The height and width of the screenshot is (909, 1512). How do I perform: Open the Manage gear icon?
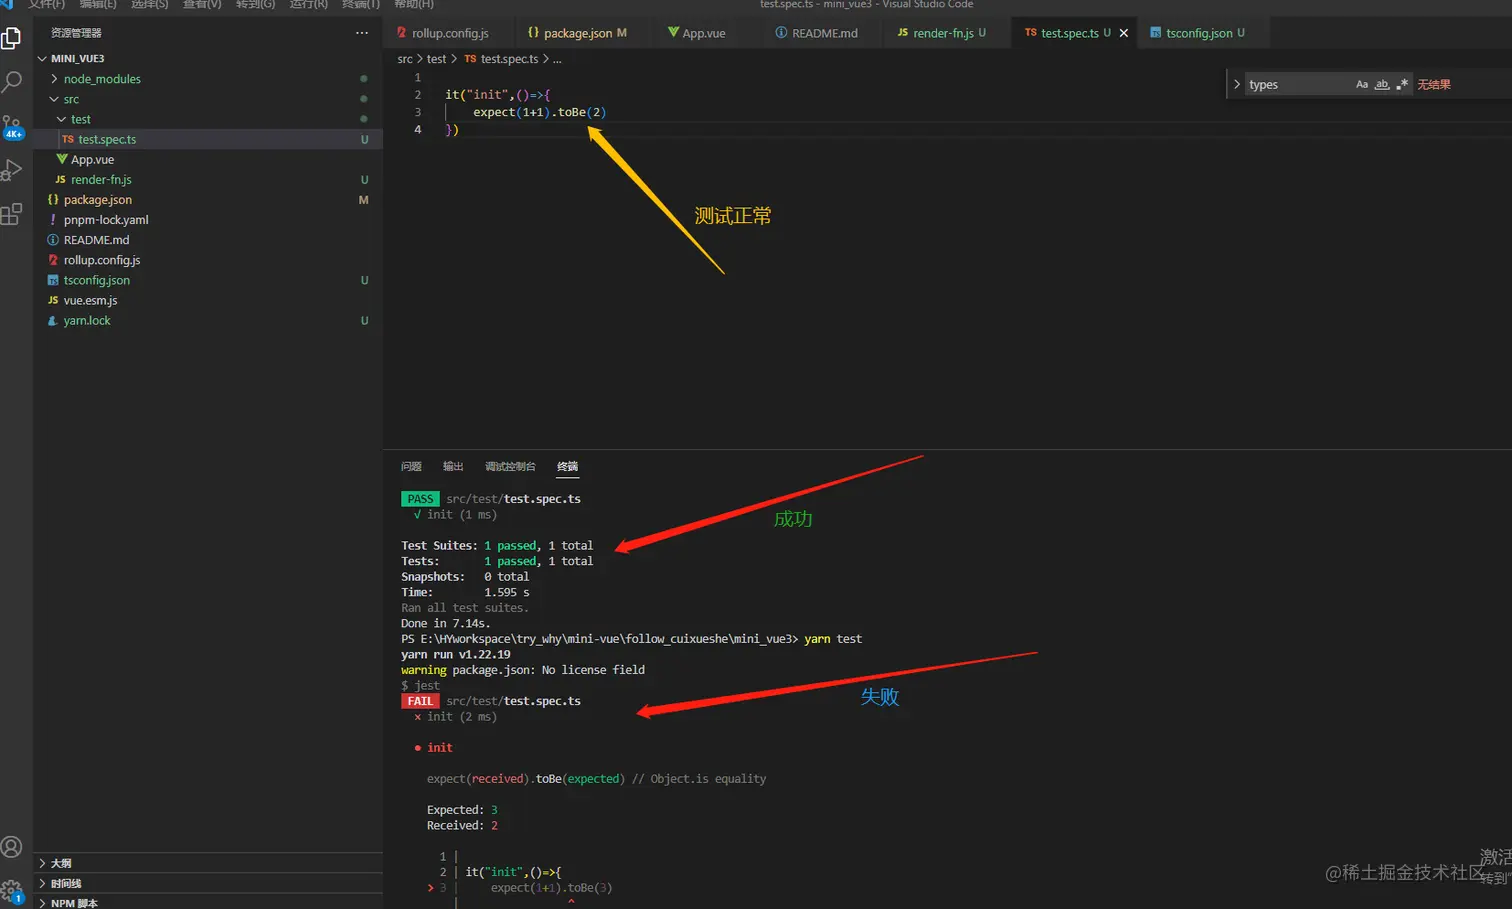pyautogui.click(x=12, y=890)
